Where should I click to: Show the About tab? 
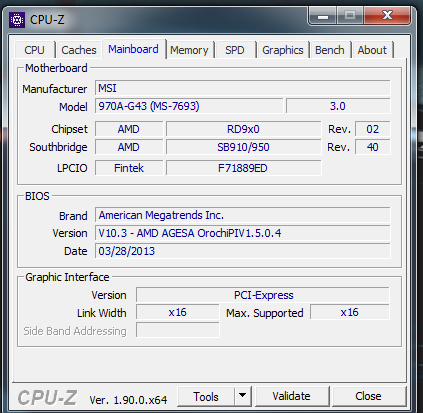tap(372, 50)
